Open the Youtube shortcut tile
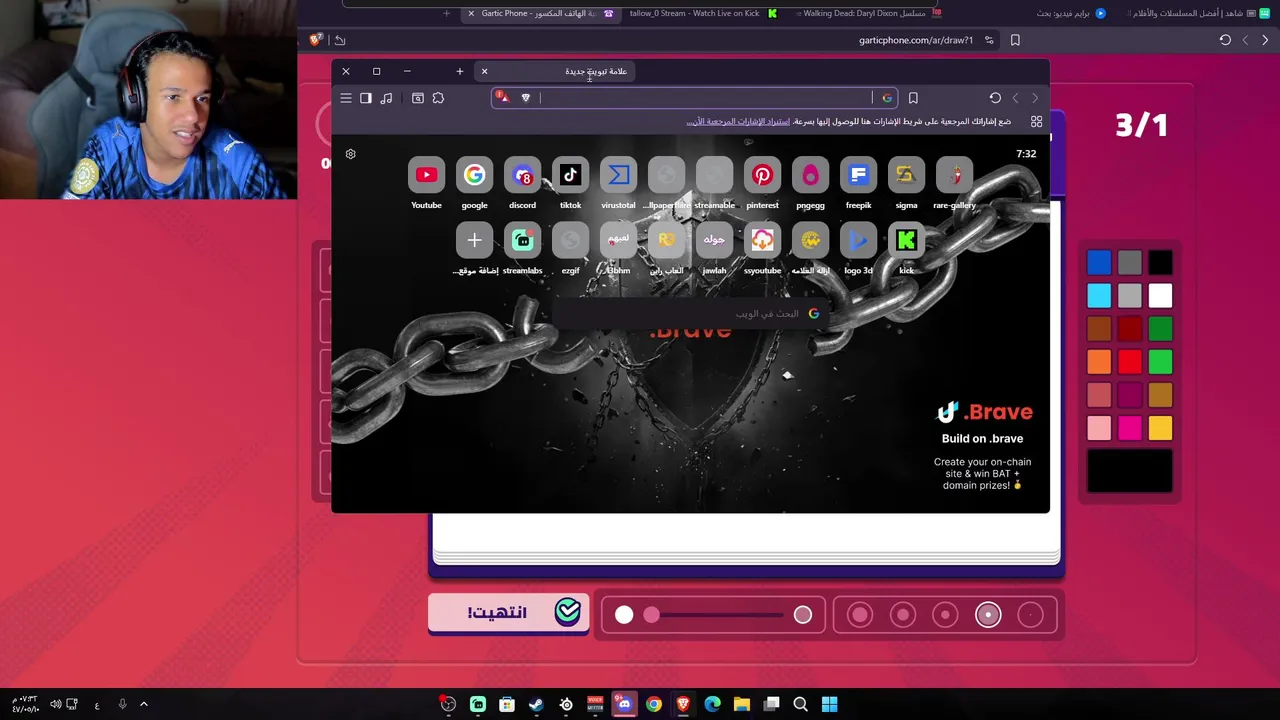The width and height of the screenshot is (1280, 720). 426,176
